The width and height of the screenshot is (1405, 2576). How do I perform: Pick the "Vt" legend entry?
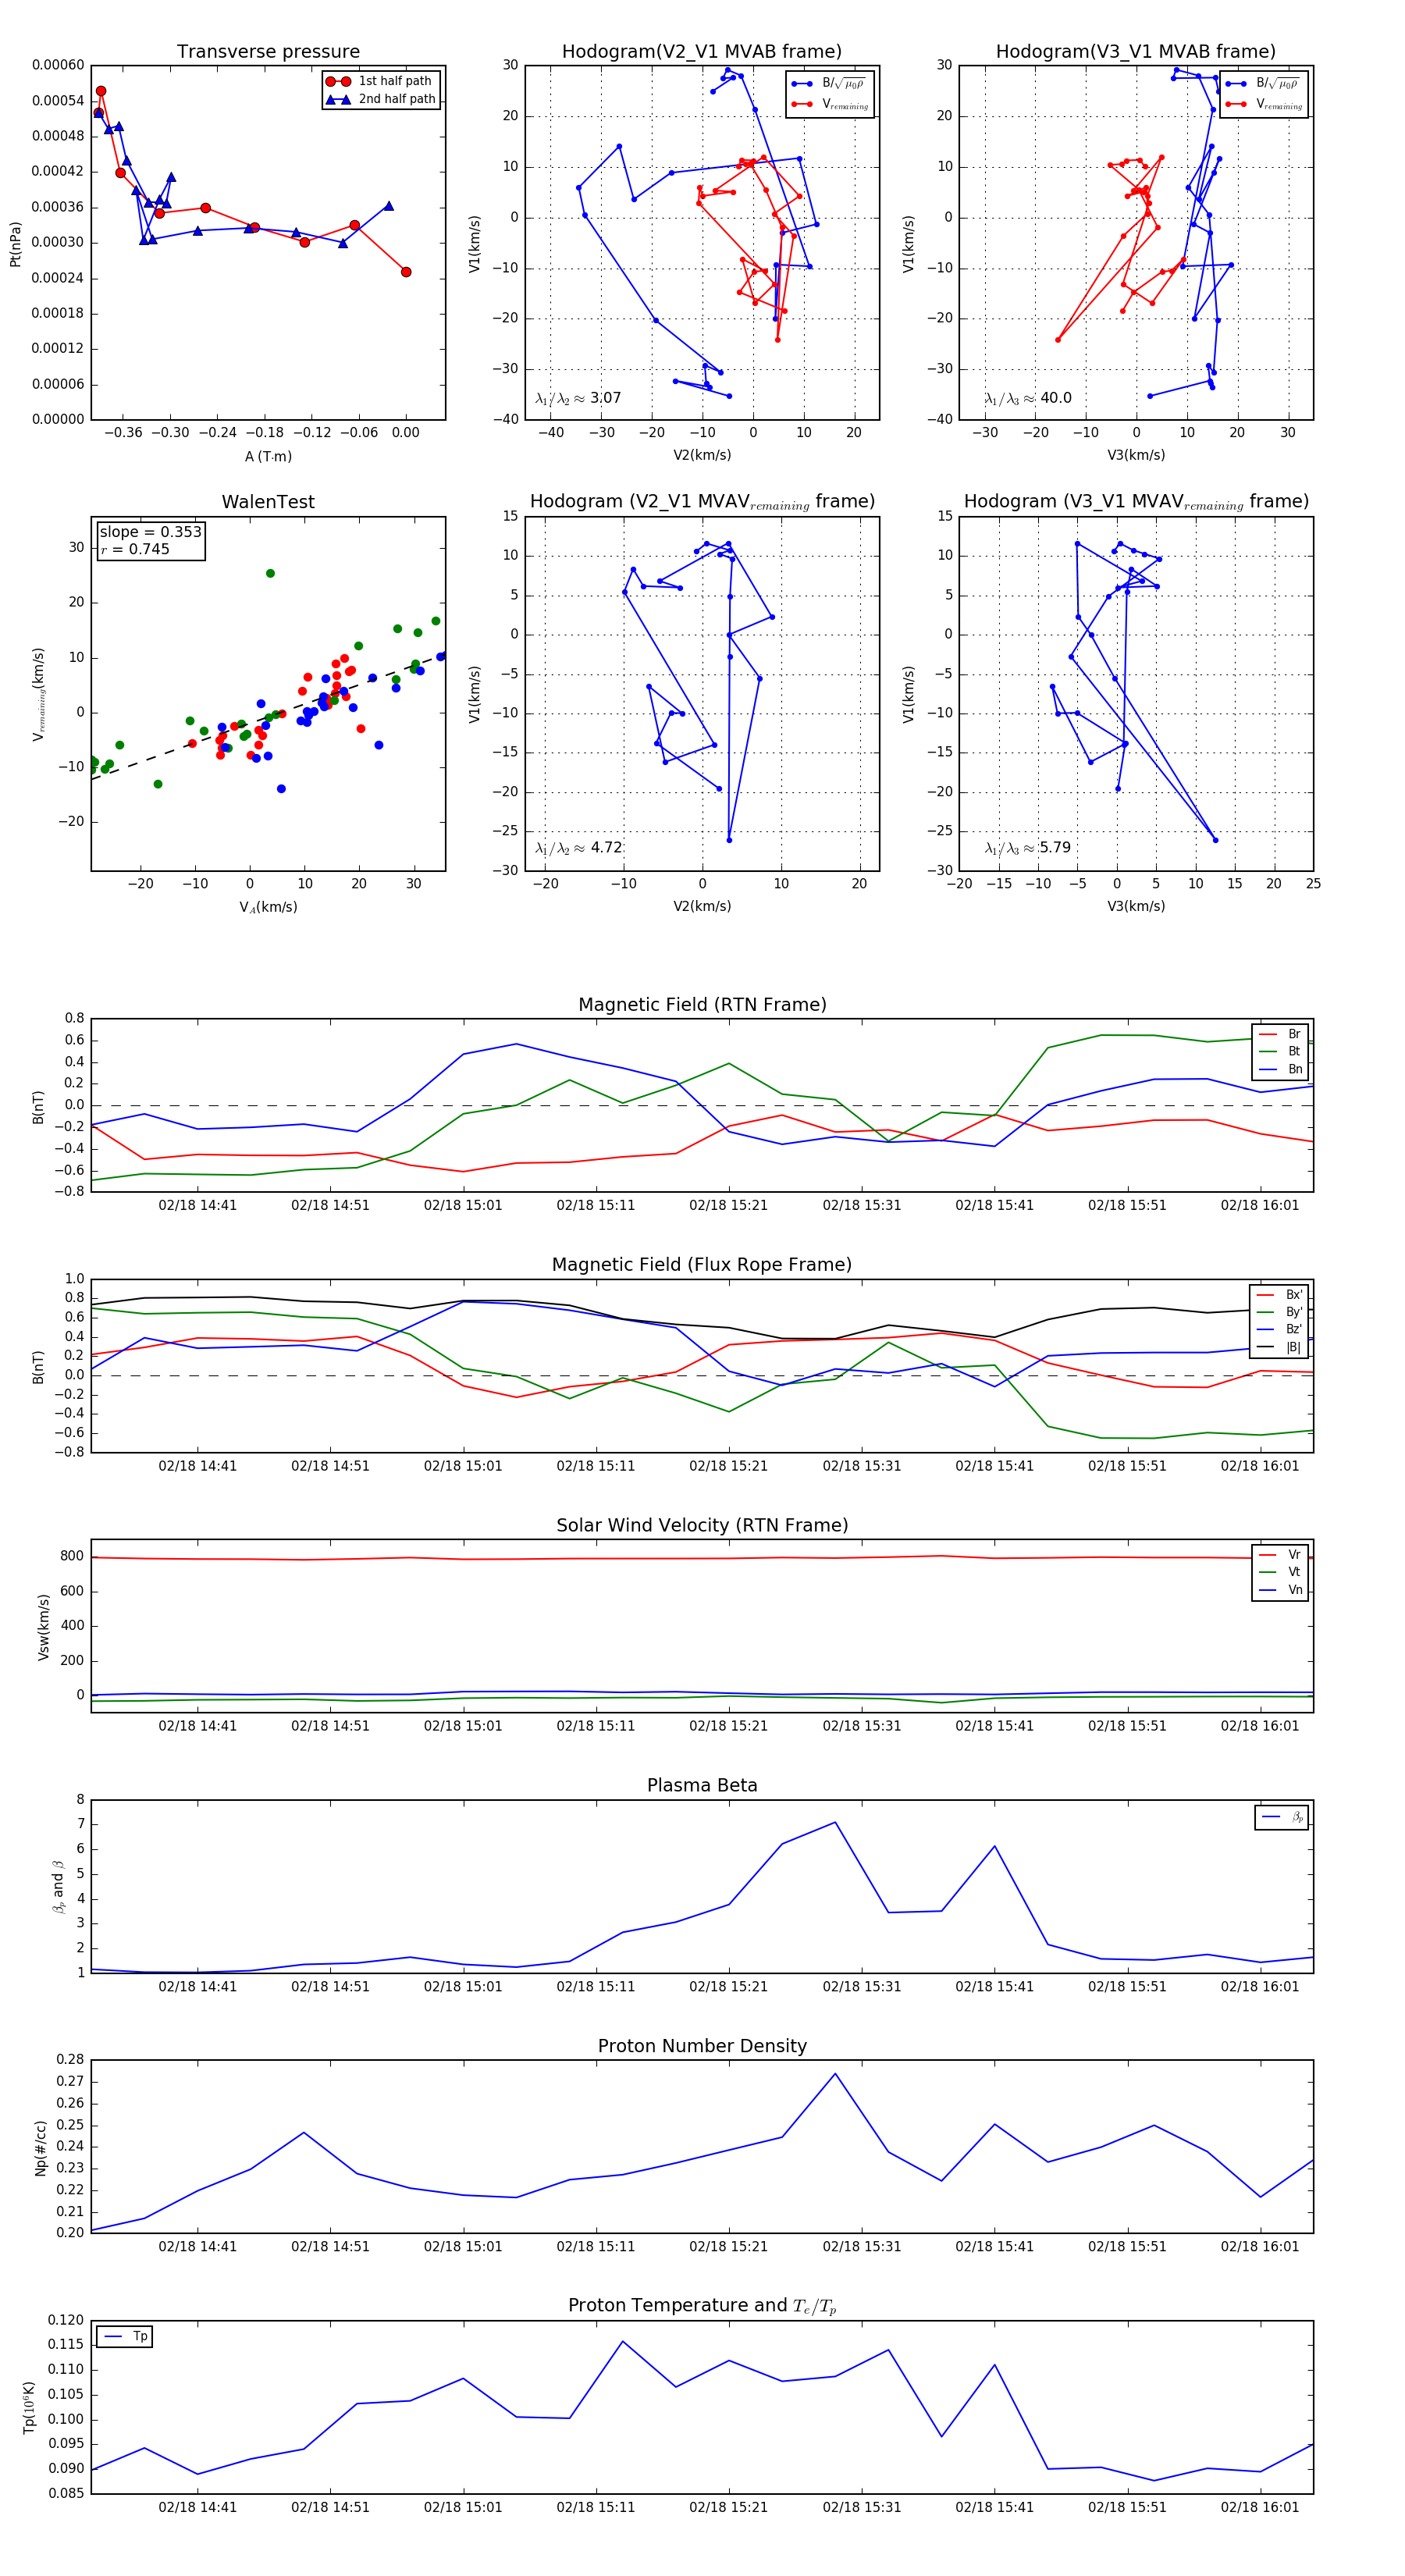tap(1280, 1572)
